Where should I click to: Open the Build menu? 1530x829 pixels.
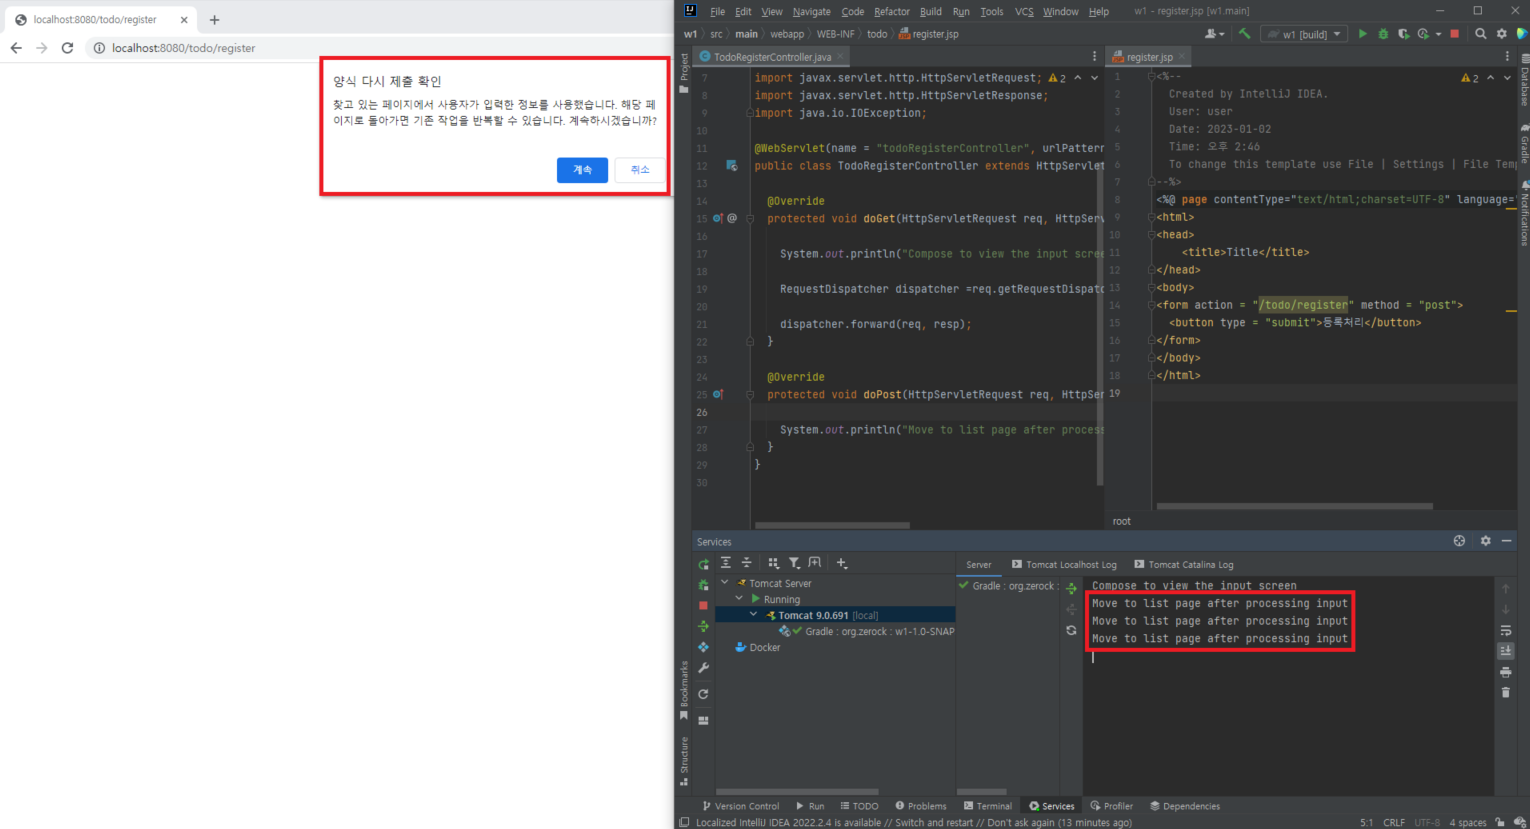click(x=930, y=12)
